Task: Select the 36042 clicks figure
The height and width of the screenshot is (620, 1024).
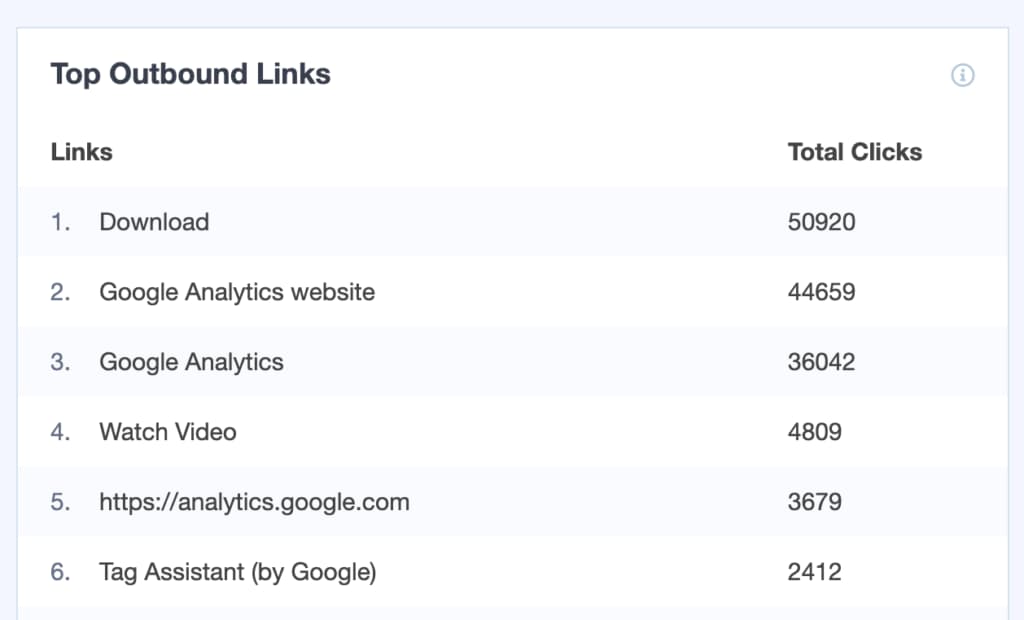Action: click(822, 362)
